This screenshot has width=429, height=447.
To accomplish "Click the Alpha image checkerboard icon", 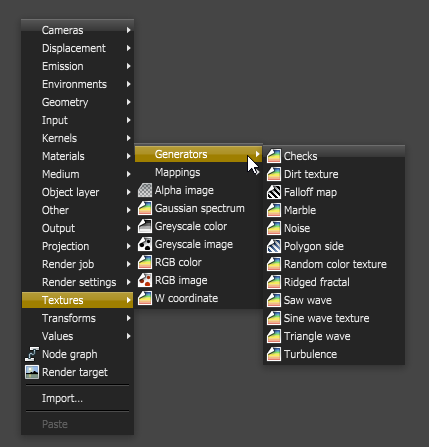I will tap(145, 190).
